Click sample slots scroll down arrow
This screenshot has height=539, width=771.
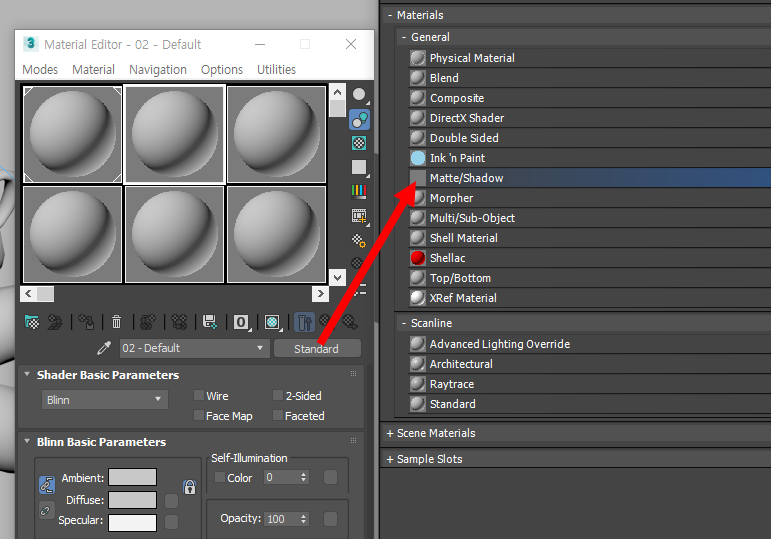coord(337,277)
